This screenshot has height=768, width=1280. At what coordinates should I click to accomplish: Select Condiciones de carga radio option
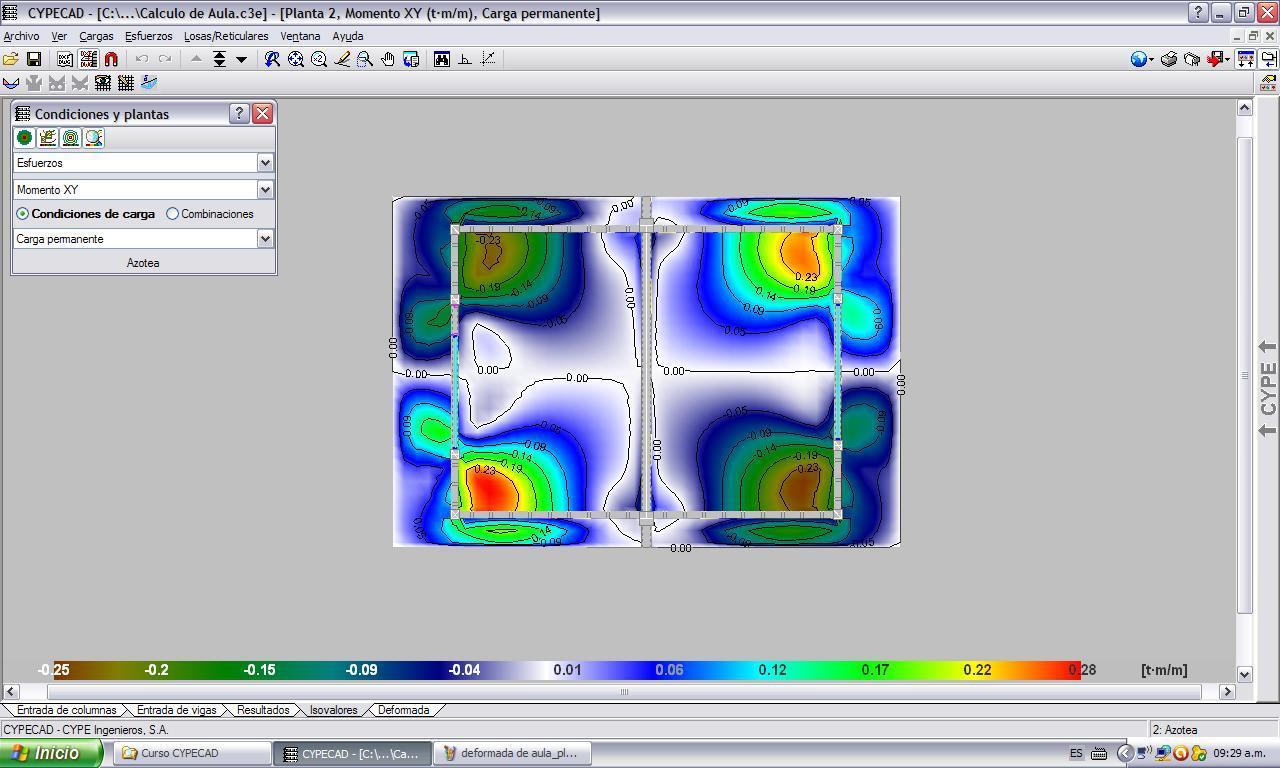click(23, 214)
